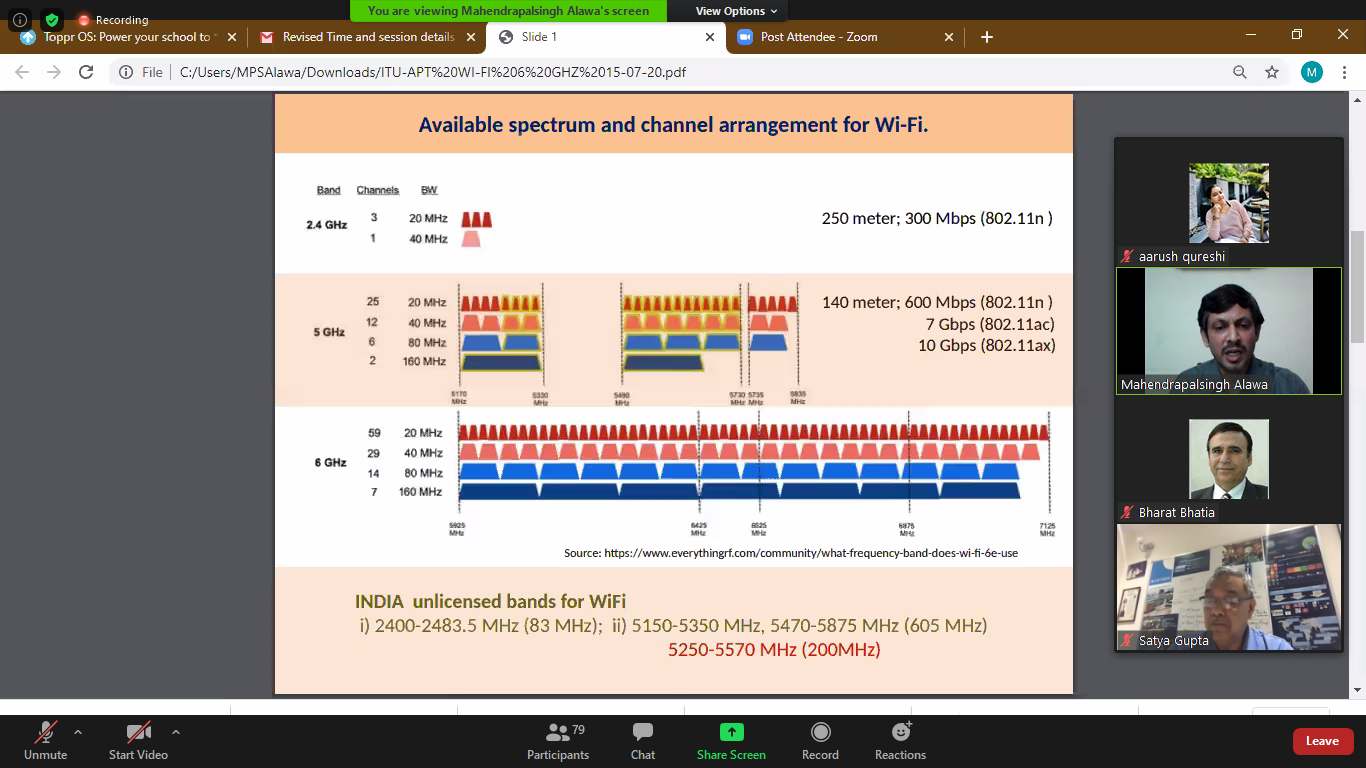Click the zoom magnifier icon in address bar
Screen dimensions: 1366x768
tap(1240, 72)
